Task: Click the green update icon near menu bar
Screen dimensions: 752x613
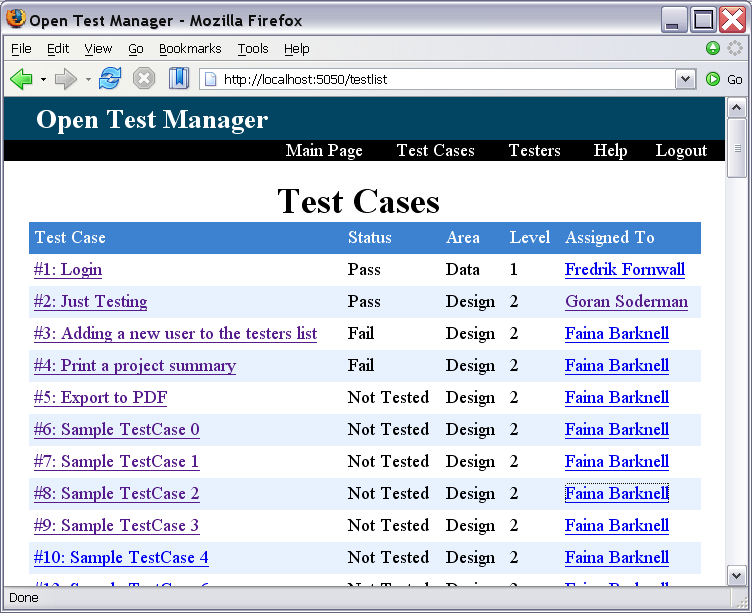Action: pos(713,48)
